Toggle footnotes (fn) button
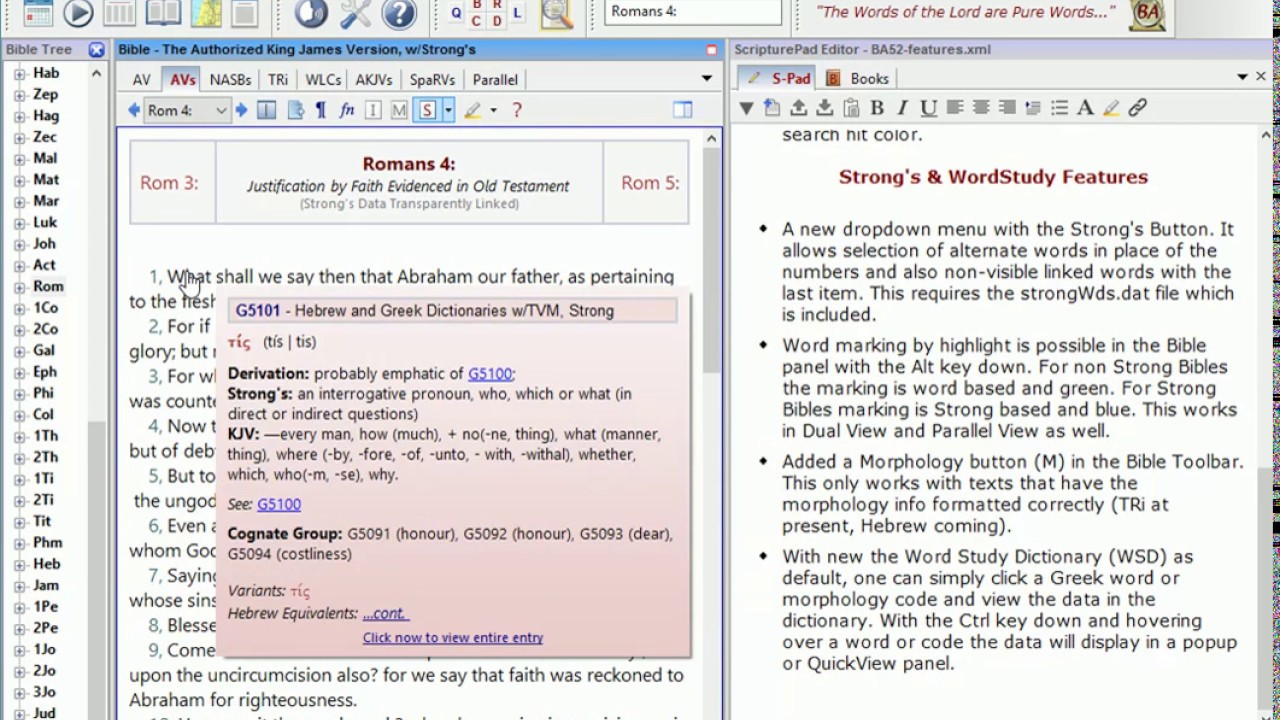Screen dimensions: 1280x720 point(347,110)
